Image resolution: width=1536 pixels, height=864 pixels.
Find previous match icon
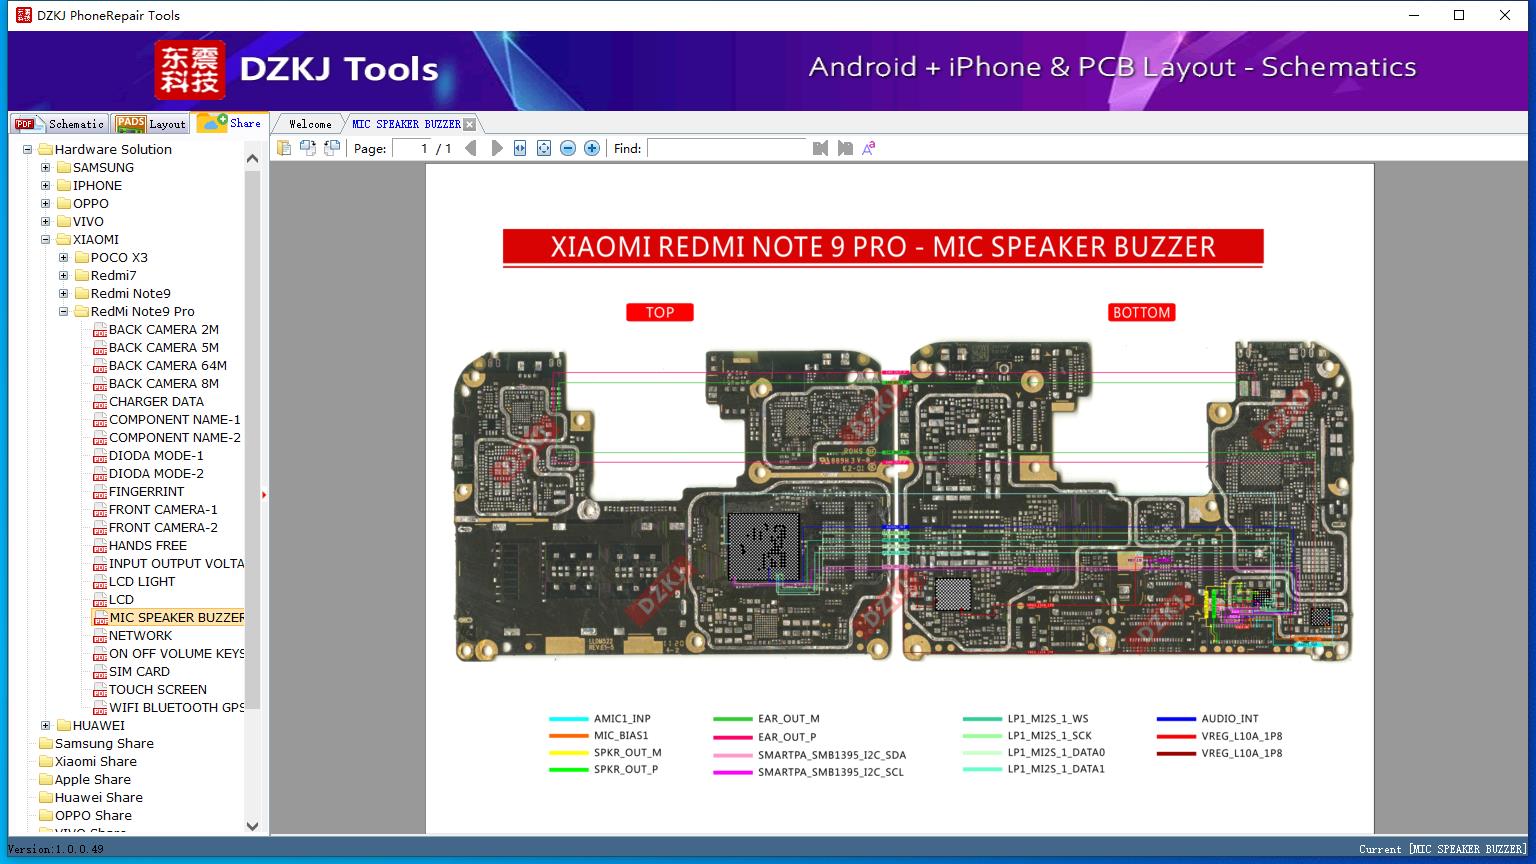click(x=821, y=148)
